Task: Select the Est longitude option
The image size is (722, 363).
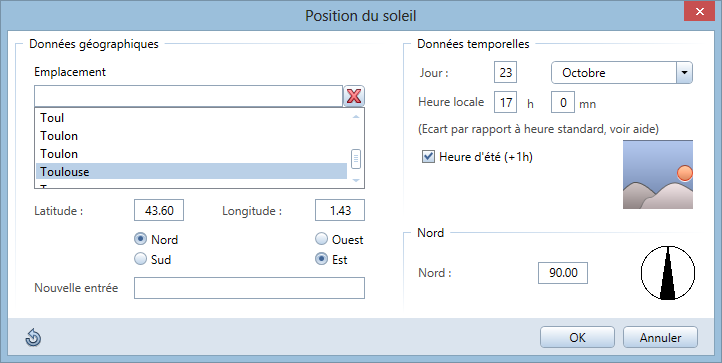Action: coord(321,259)
